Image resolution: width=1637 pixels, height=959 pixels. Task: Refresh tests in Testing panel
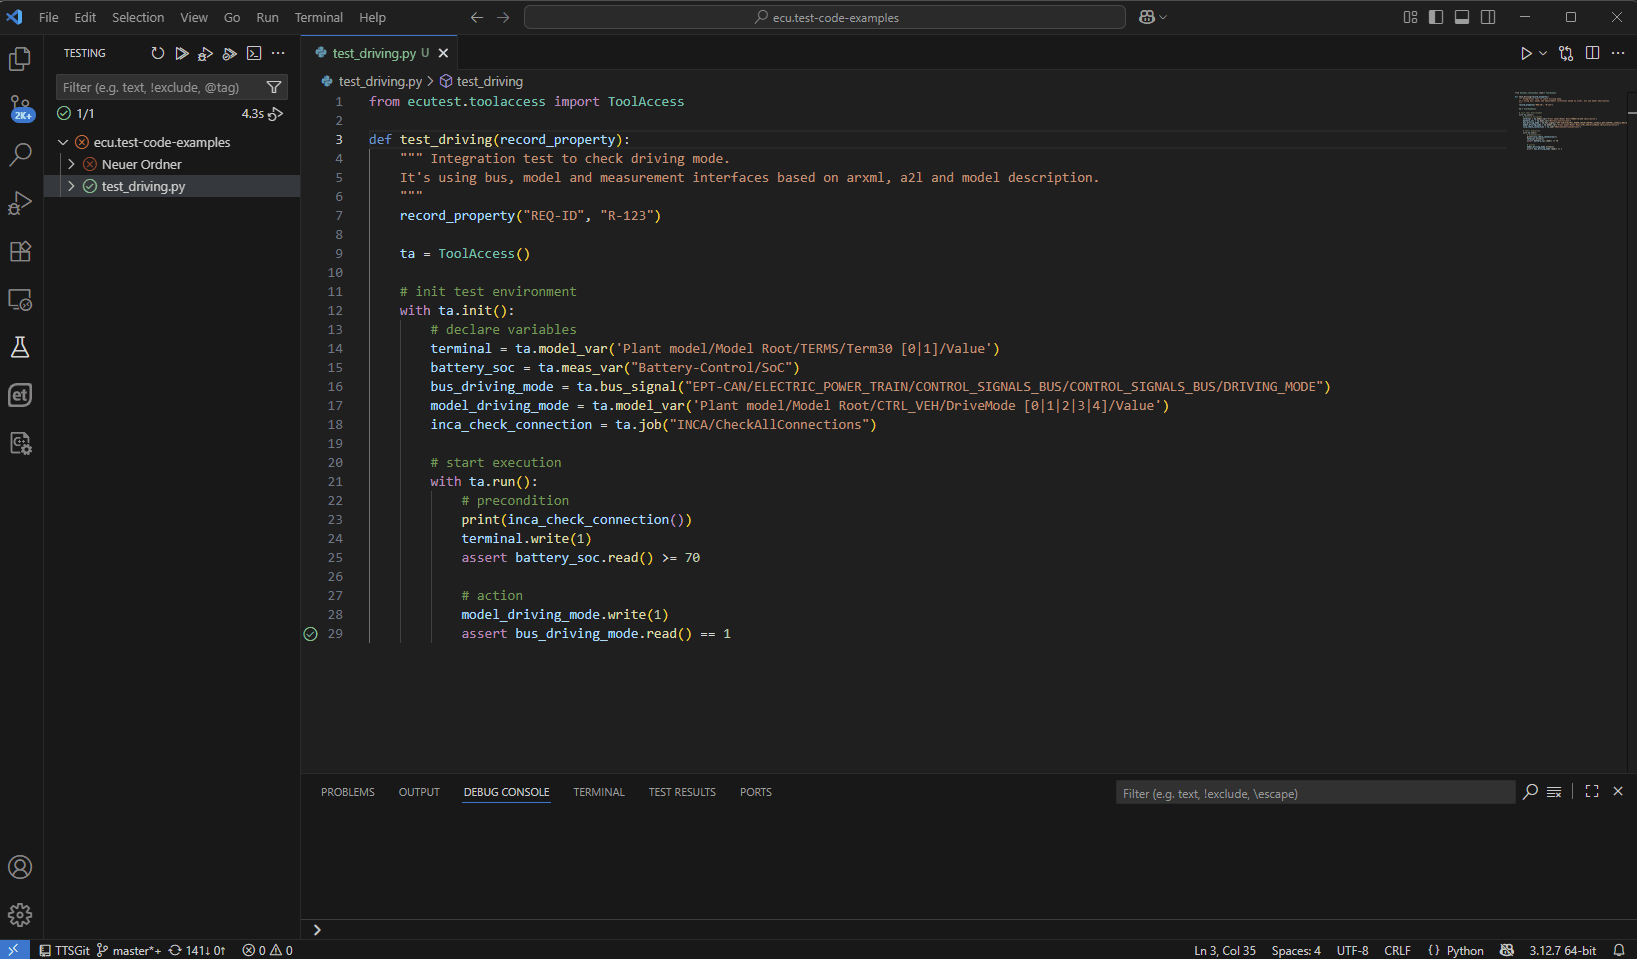click(x=158, y=53)
